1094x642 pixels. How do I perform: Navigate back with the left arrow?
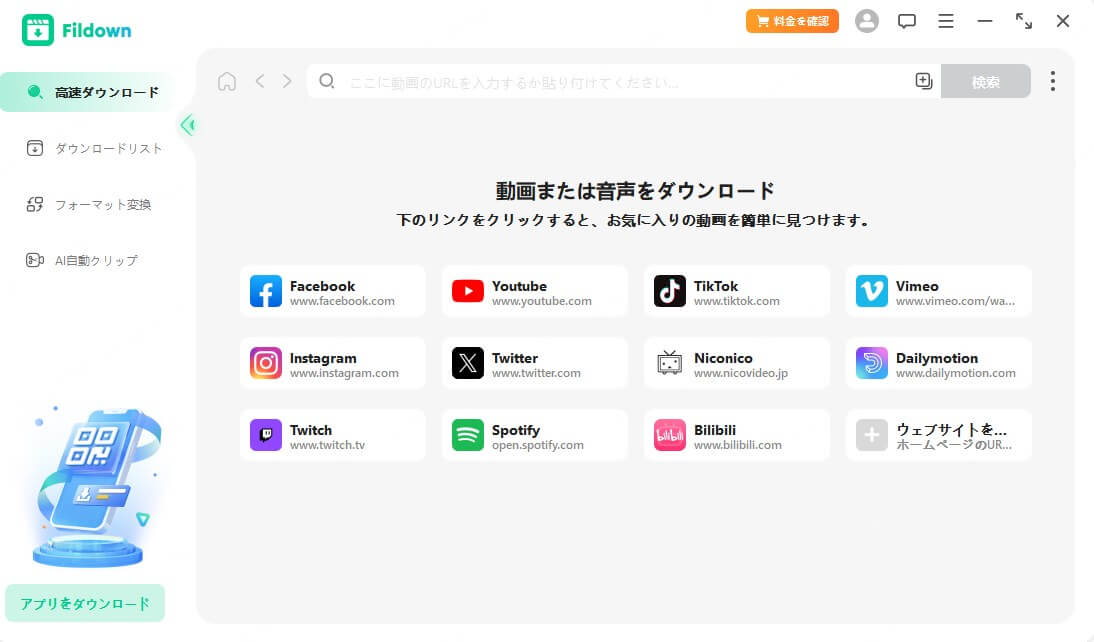[x=260, y=82]
